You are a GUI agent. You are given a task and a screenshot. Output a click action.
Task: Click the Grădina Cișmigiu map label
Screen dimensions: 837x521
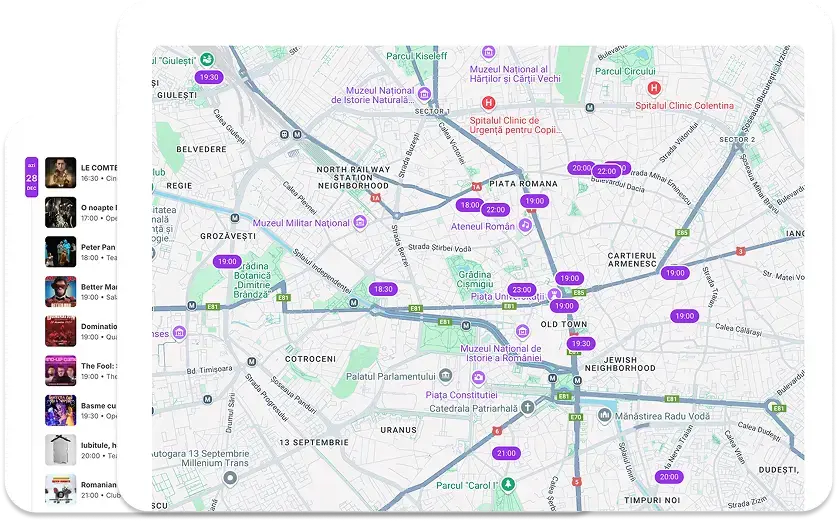coord(475,279)
